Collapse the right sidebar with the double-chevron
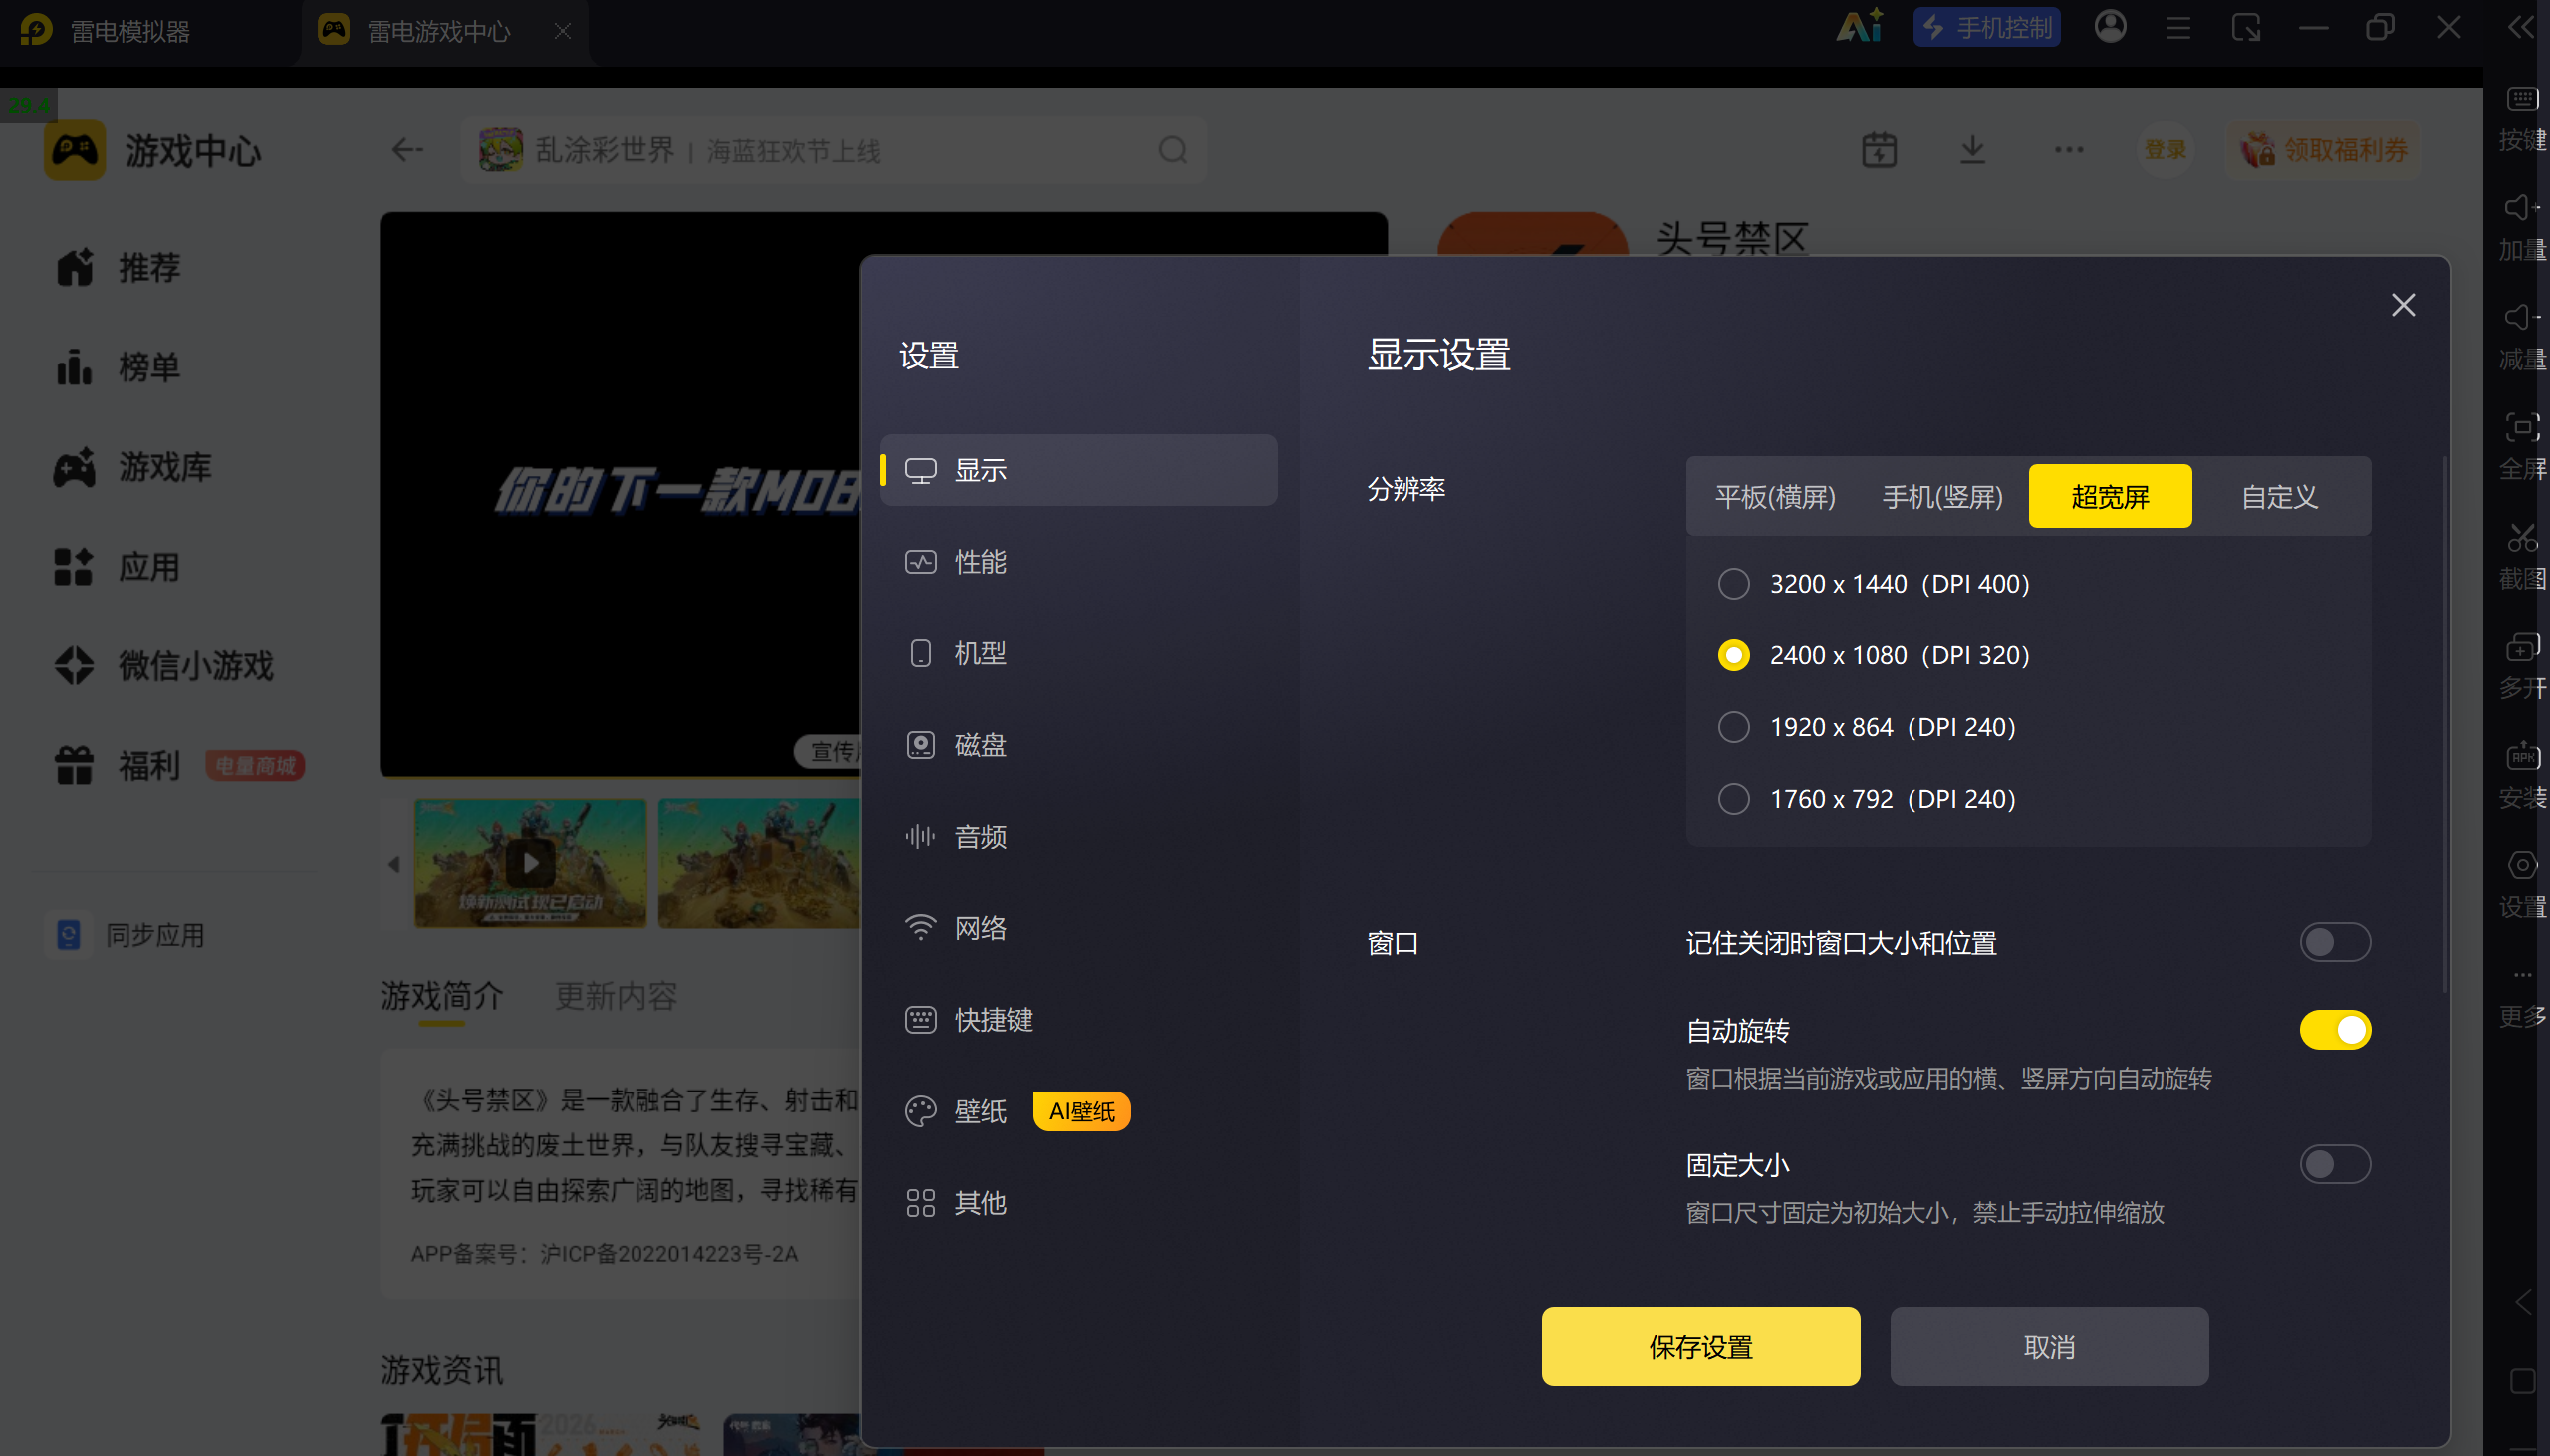 [2521, 27]
